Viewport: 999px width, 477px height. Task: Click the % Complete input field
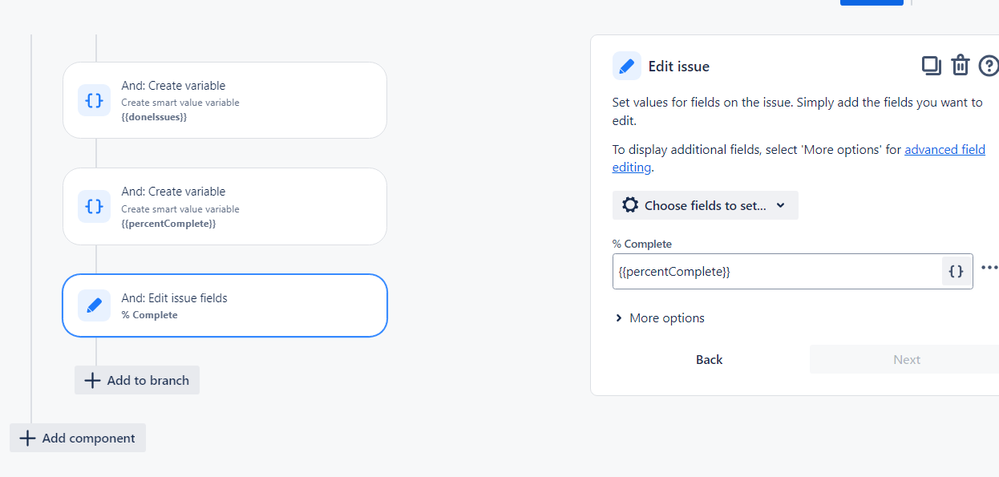click(x=777, y=271)
